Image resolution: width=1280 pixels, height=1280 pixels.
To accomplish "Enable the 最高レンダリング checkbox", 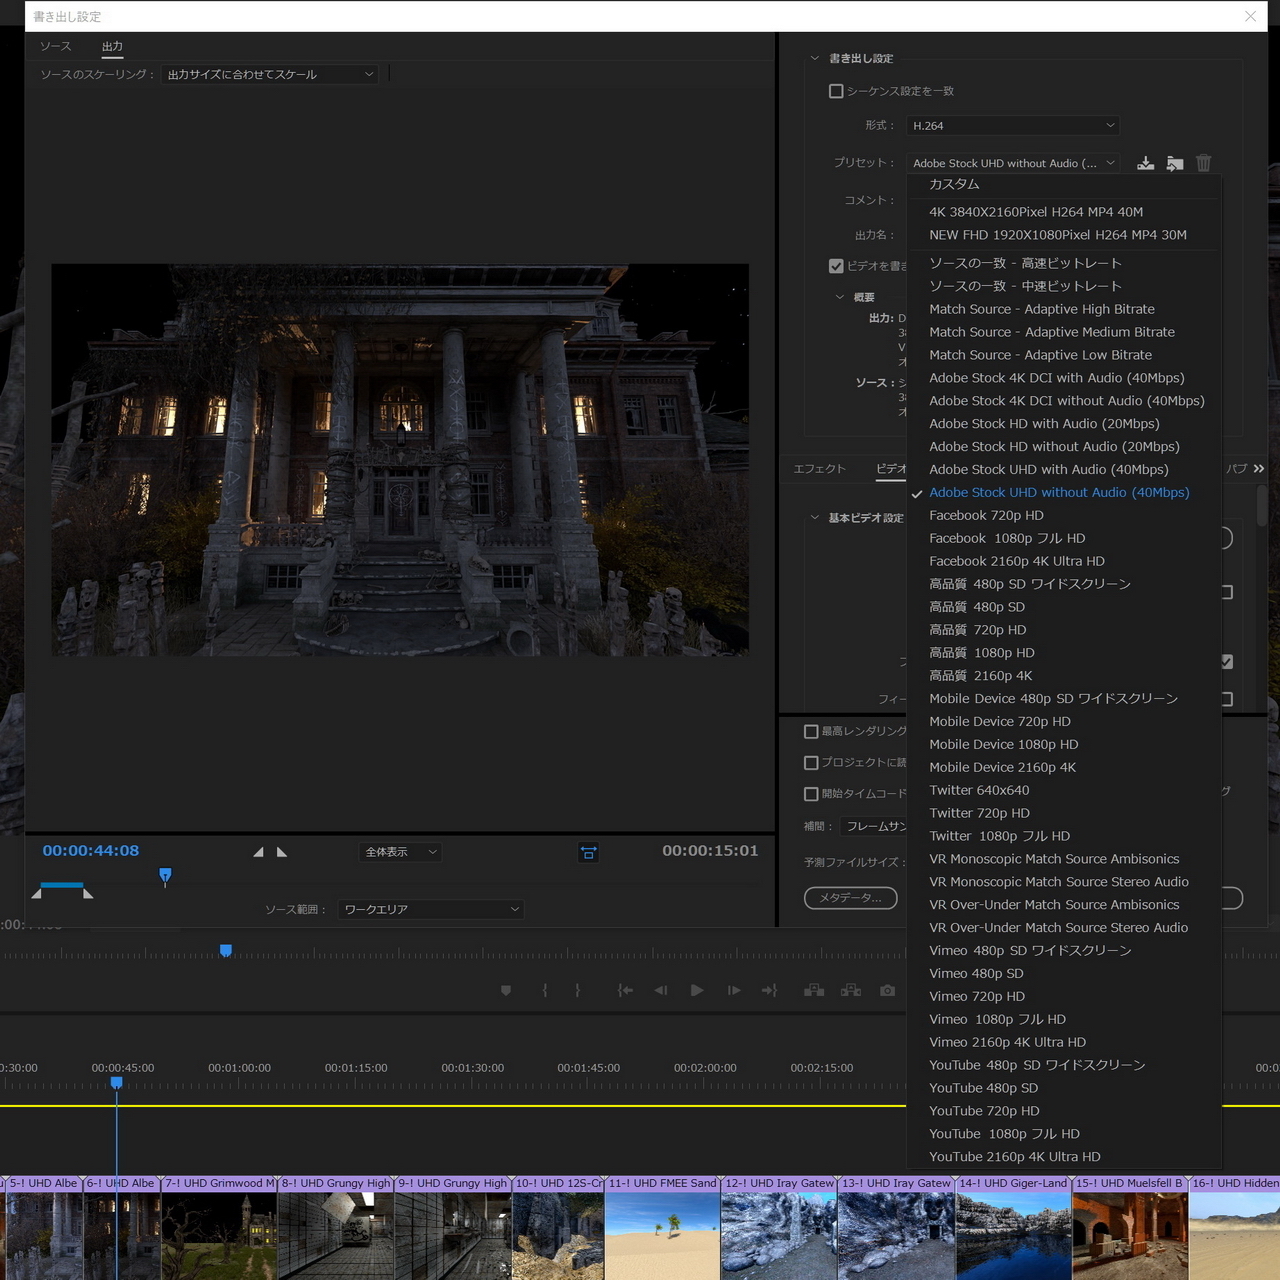I will pyautogui.click(x=811, y=731).
